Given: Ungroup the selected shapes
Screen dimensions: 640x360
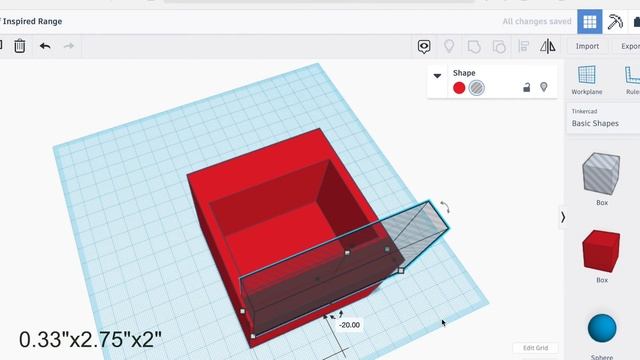Looking at the screenshot, I should (x=499, y=47).
